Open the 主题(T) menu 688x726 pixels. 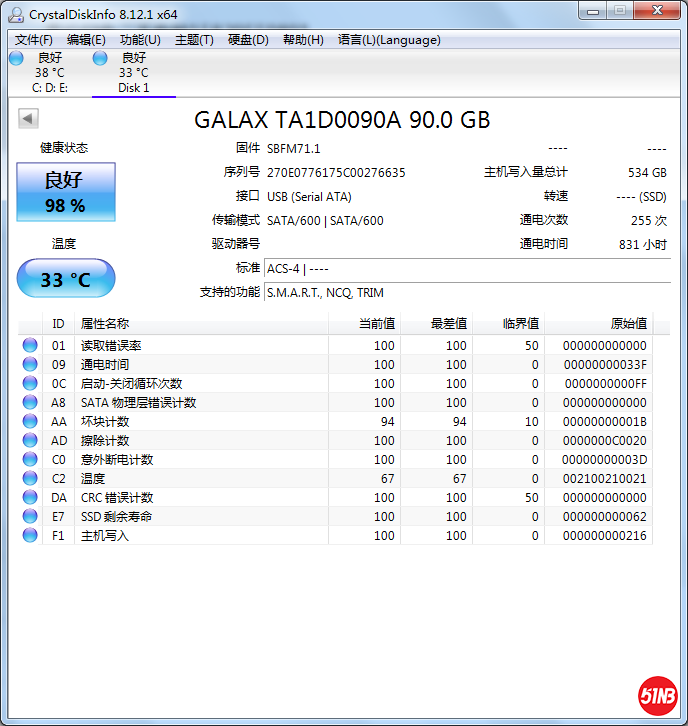(194, 40)
